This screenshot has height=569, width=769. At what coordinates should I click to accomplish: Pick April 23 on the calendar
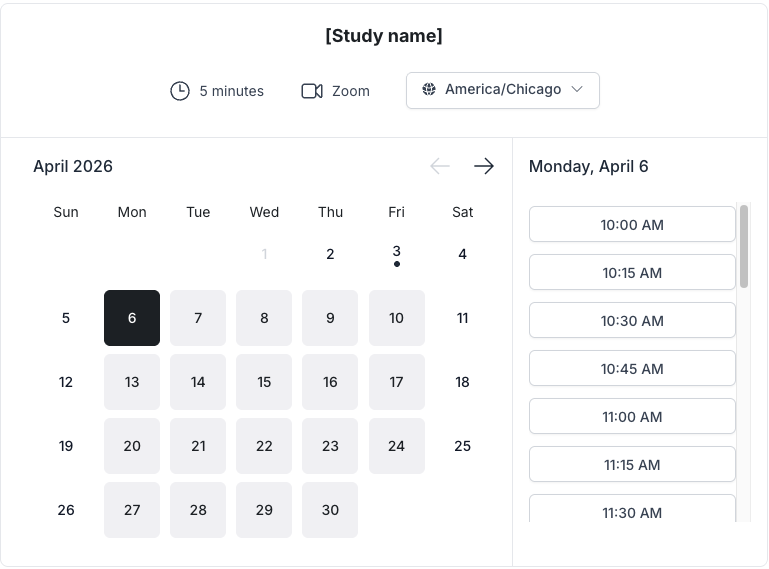(330, 446)
